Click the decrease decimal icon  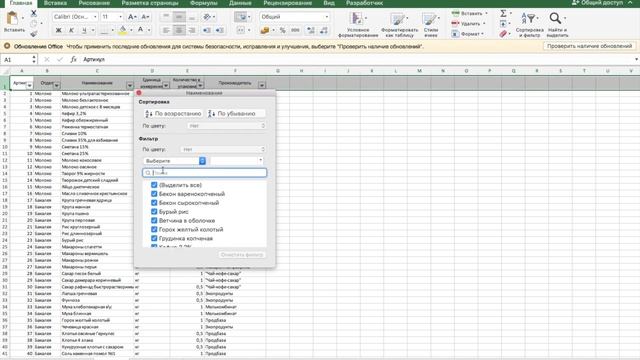click(324, 30)
